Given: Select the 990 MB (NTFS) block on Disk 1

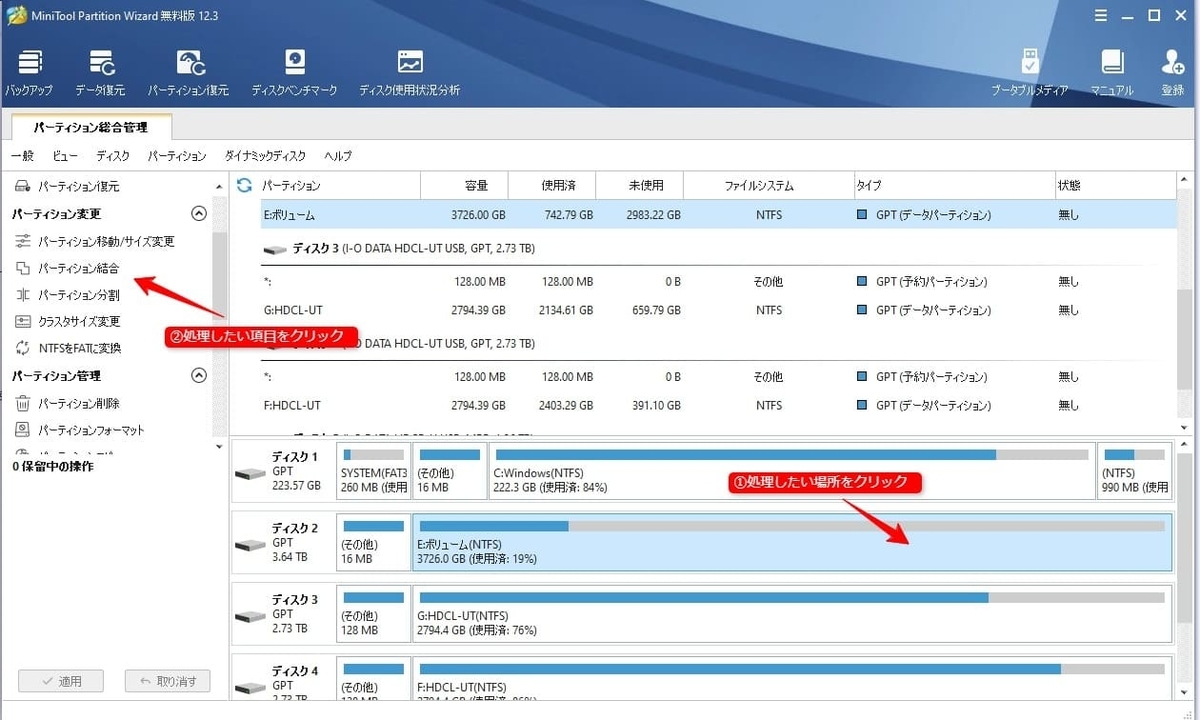Looking at the screenshot, I should coord(1134,470).
